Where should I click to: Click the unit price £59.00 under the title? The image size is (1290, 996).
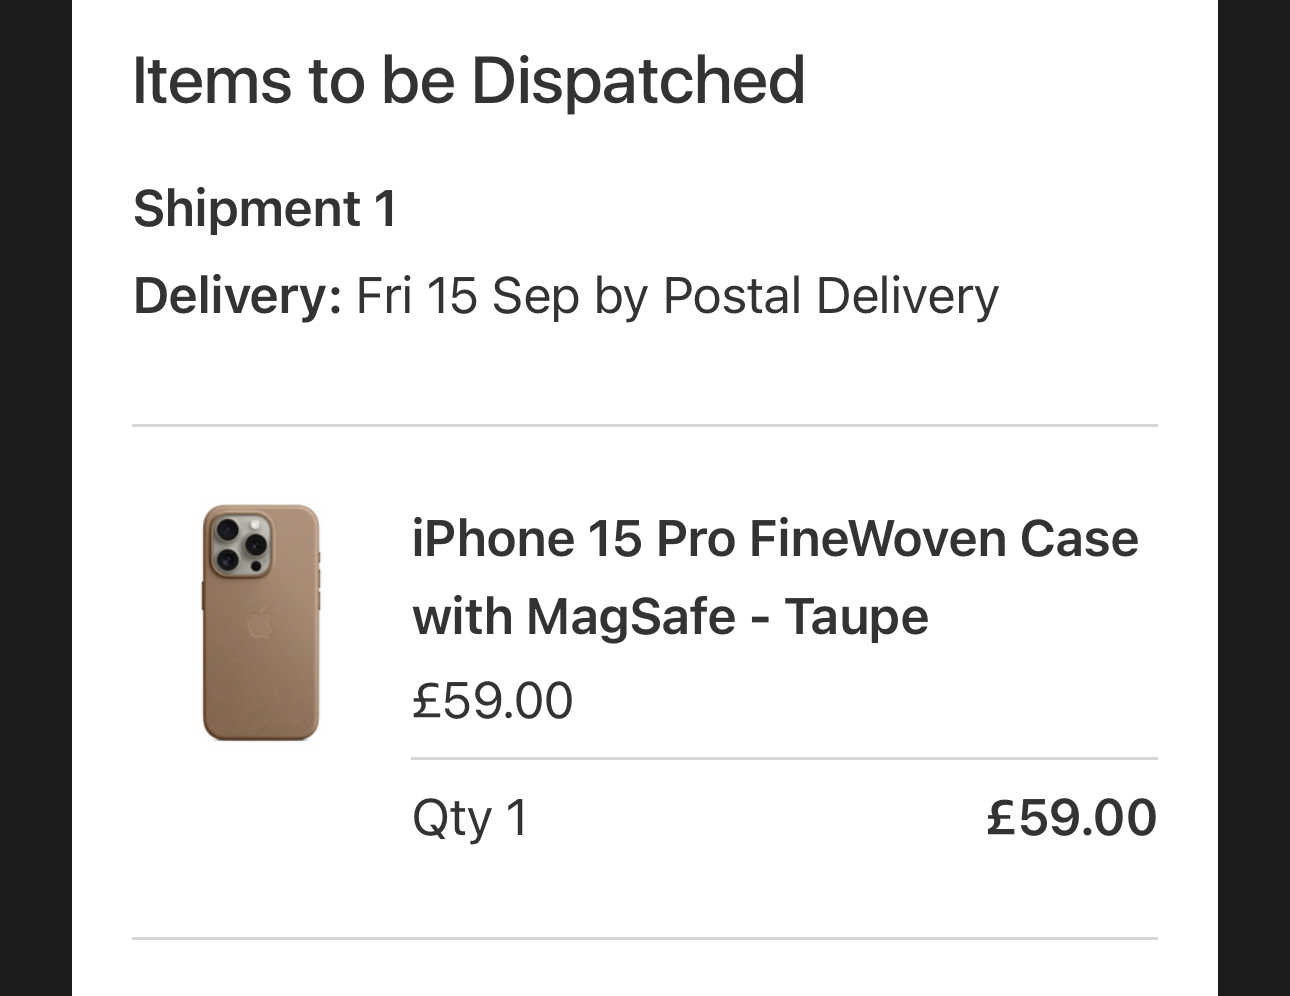point(492,700)
